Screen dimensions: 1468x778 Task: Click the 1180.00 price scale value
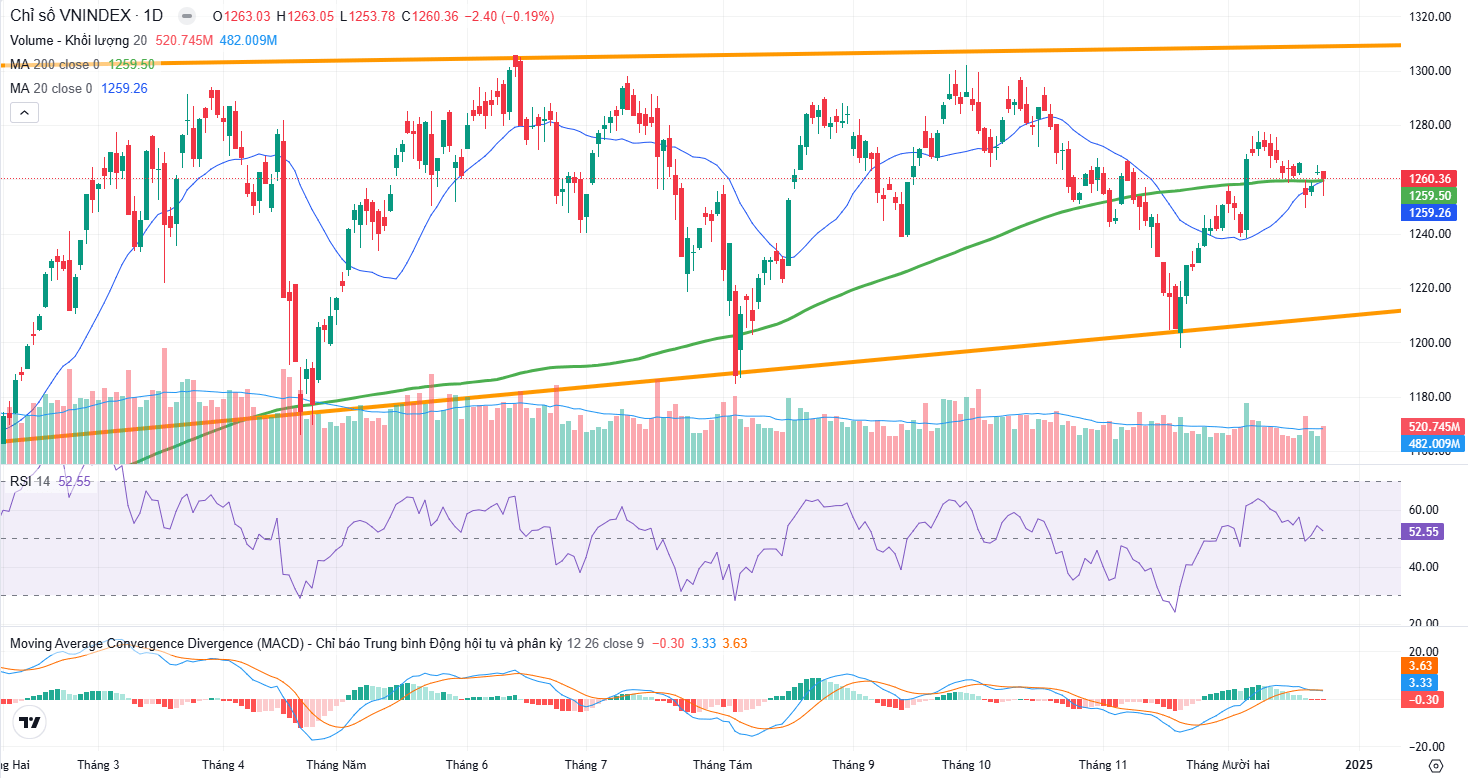[1430, 397]
